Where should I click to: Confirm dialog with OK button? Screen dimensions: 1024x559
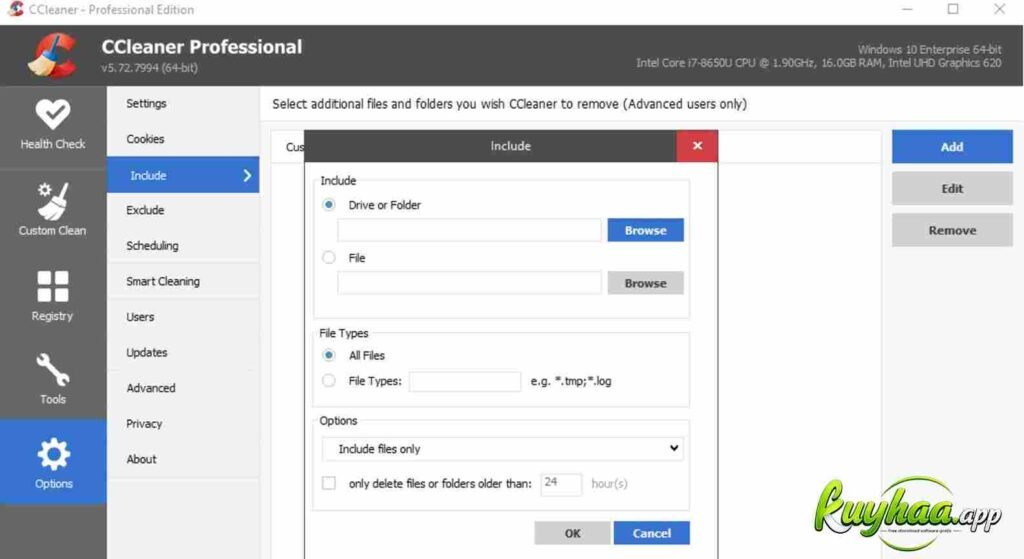tap(572, 533)
